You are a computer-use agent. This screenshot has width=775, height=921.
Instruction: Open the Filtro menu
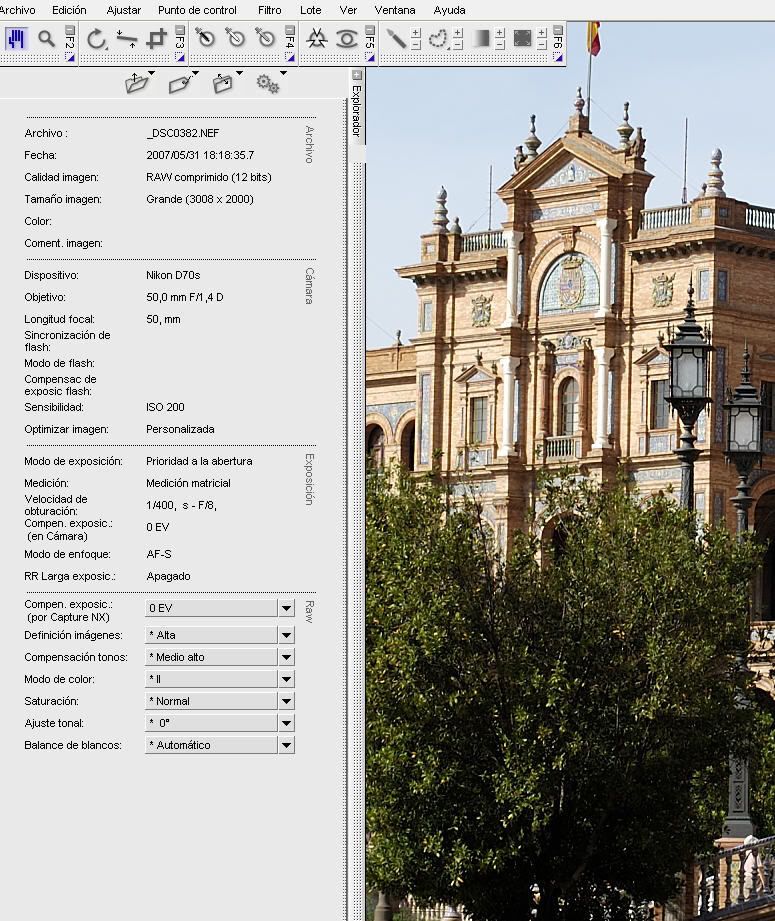[270, 10]
